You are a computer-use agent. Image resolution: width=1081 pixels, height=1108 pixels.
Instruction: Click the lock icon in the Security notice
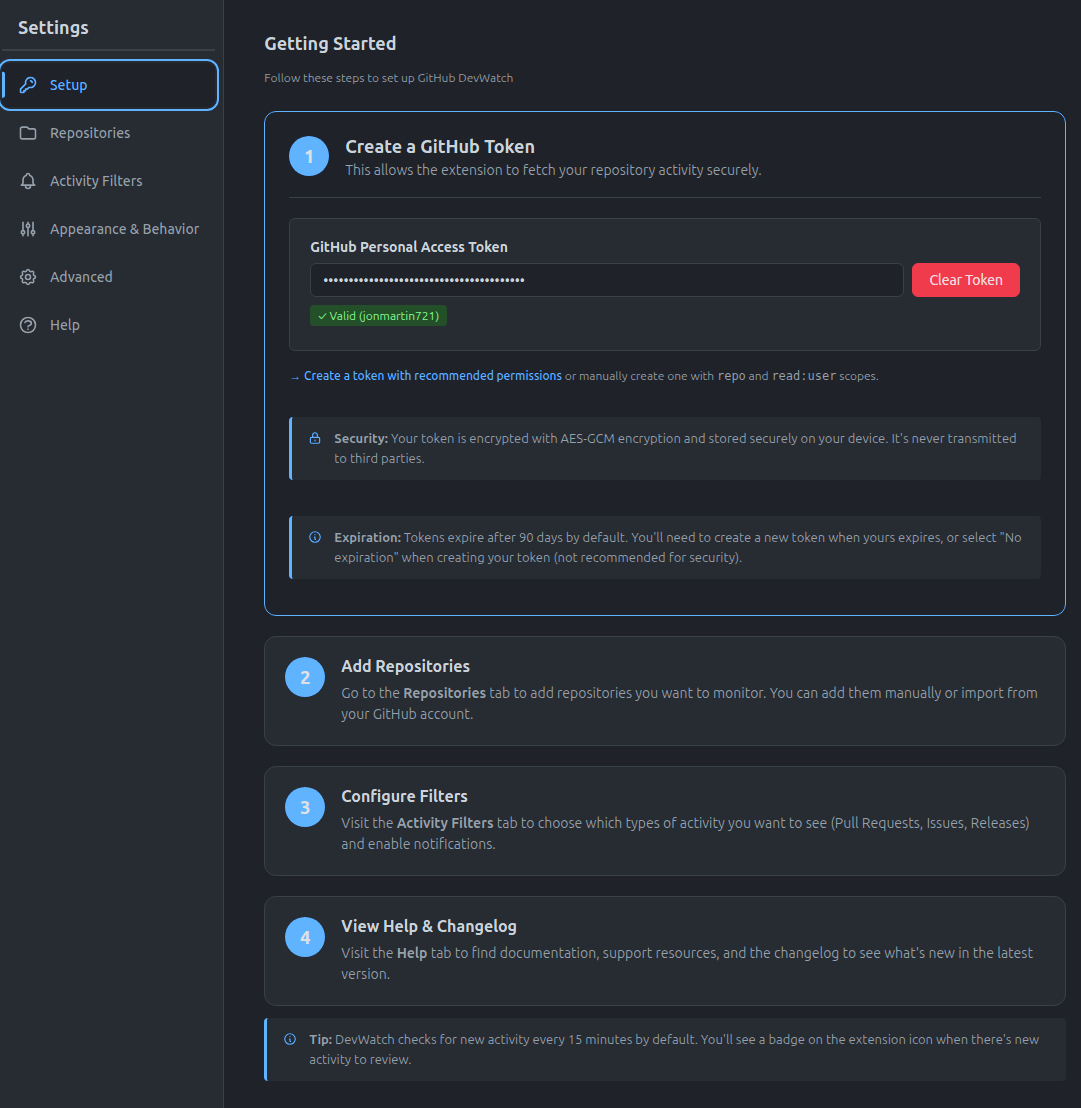[x=315, y=438]
